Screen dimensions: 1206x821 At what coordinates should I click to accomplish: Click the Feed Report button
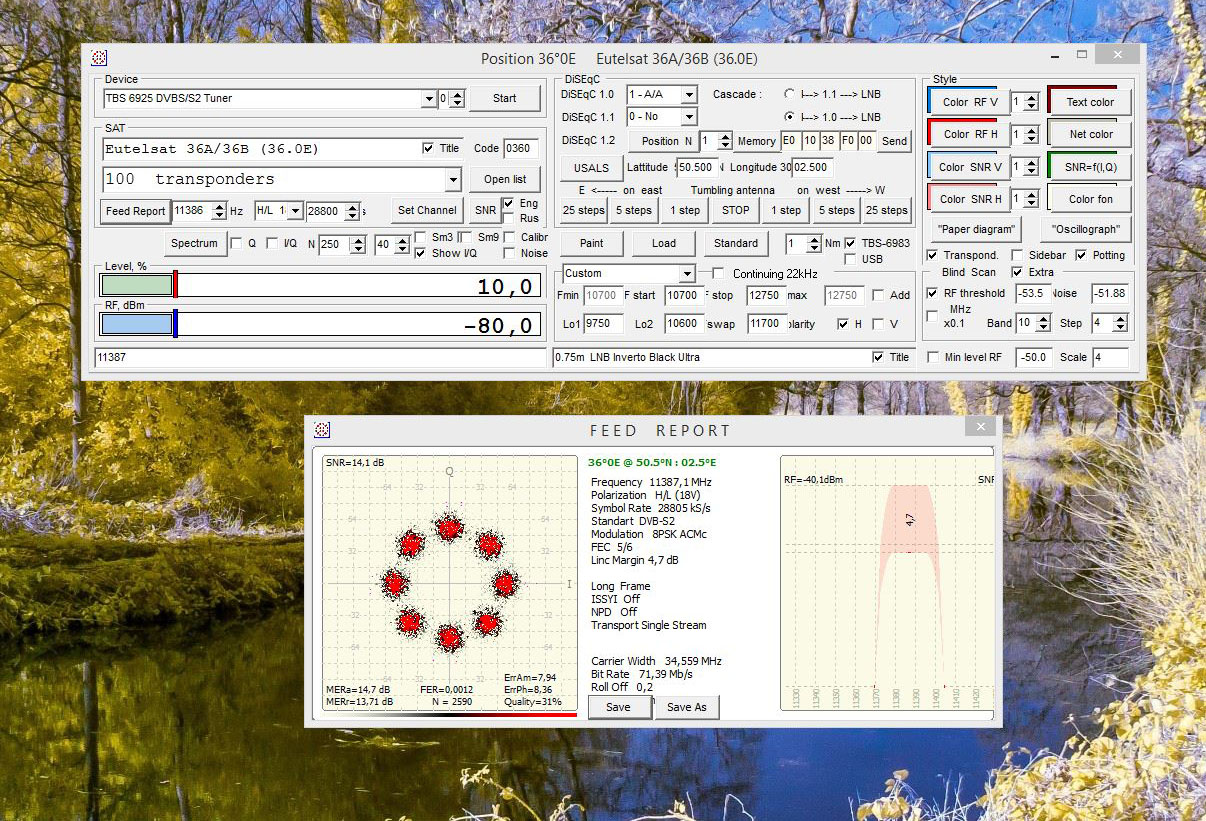pos(135,211)
